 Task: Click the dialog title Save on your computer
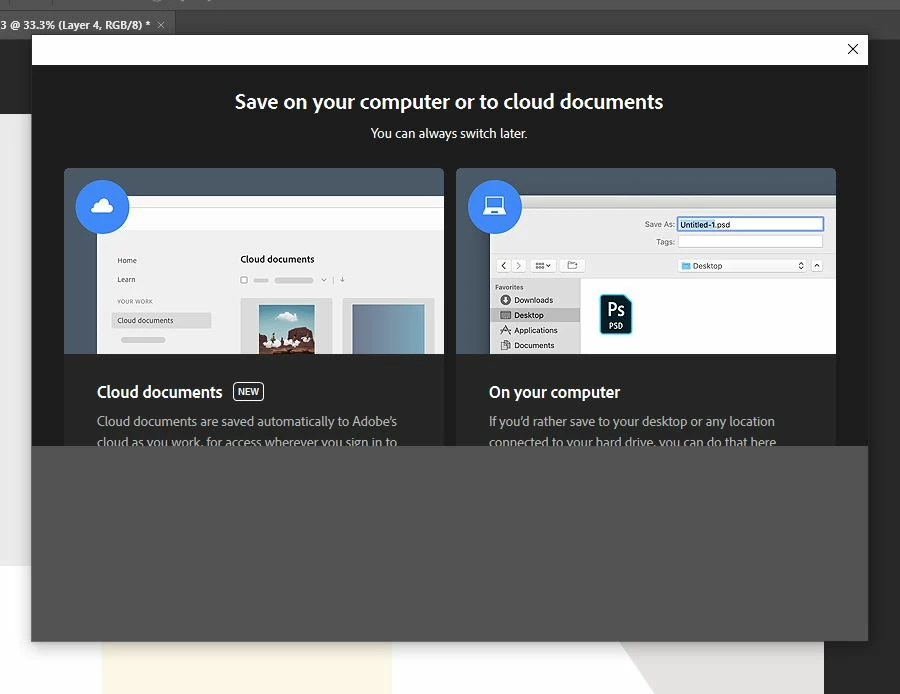pos(449,102)
